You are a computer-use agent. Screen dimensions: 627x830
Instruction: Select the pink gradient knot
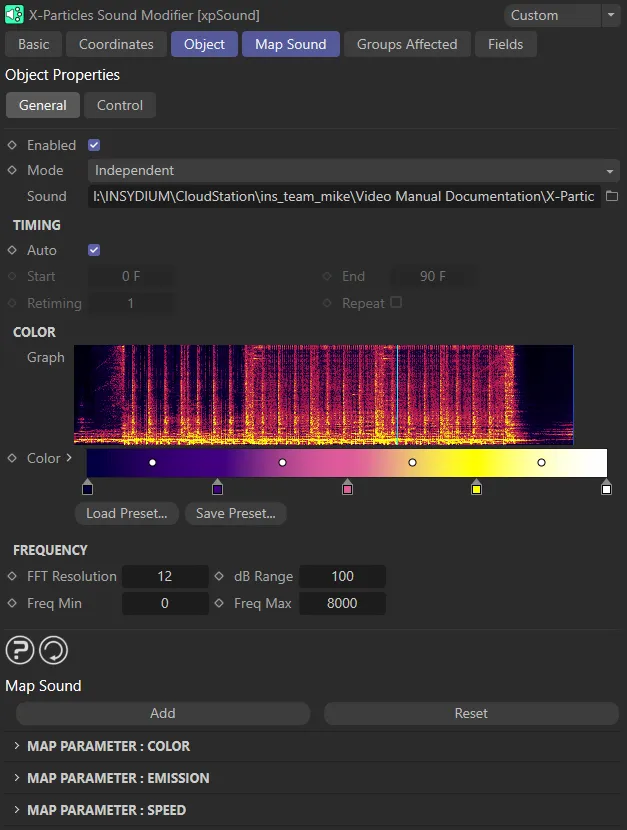[x=347, y=487]
